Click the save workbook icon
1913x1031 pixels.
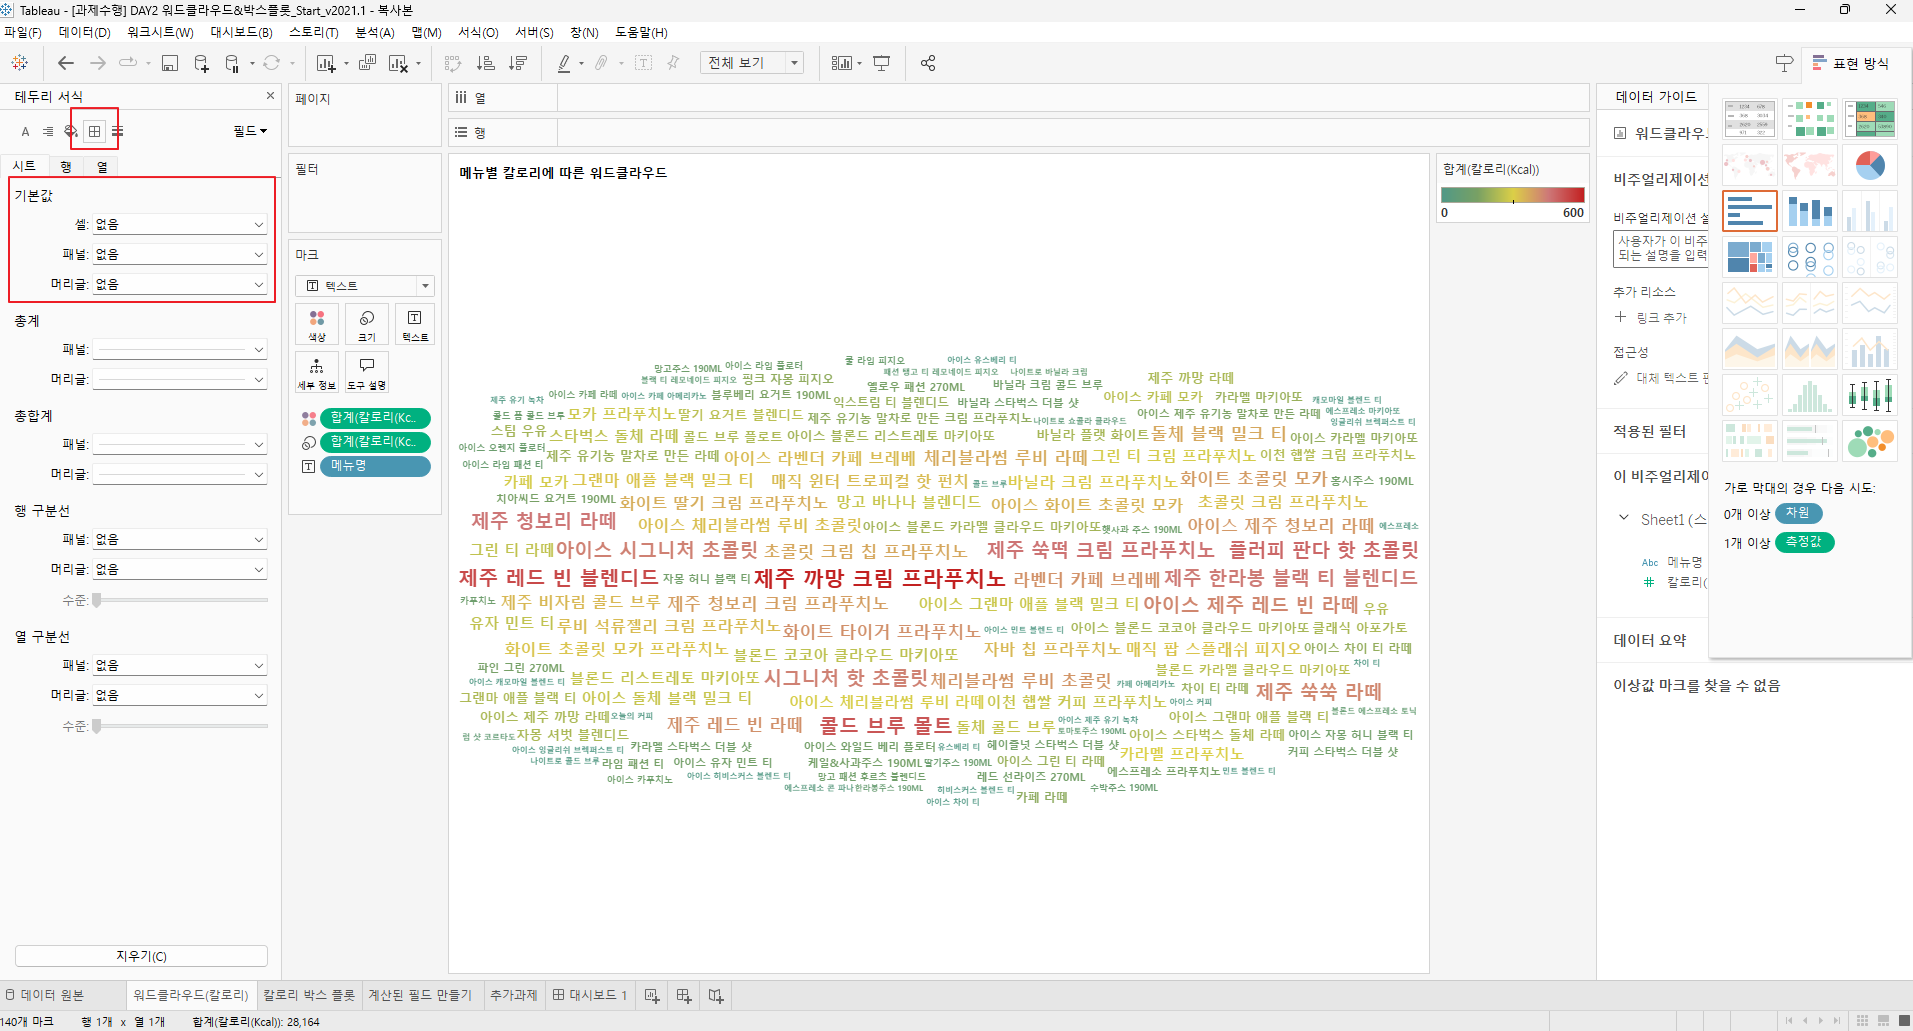click(170, 63)
